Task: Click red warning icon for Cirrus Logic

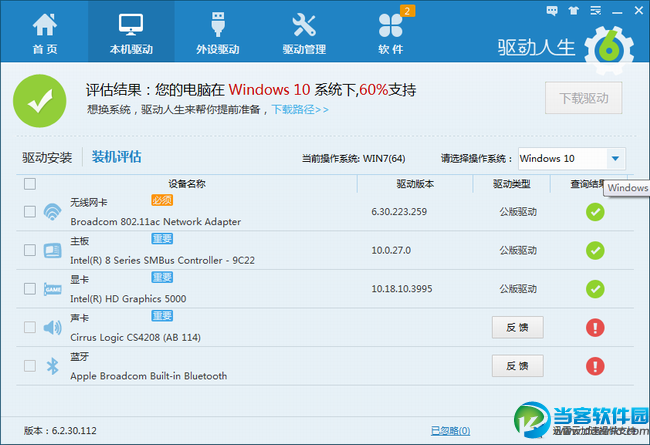Action: point(595,328)
